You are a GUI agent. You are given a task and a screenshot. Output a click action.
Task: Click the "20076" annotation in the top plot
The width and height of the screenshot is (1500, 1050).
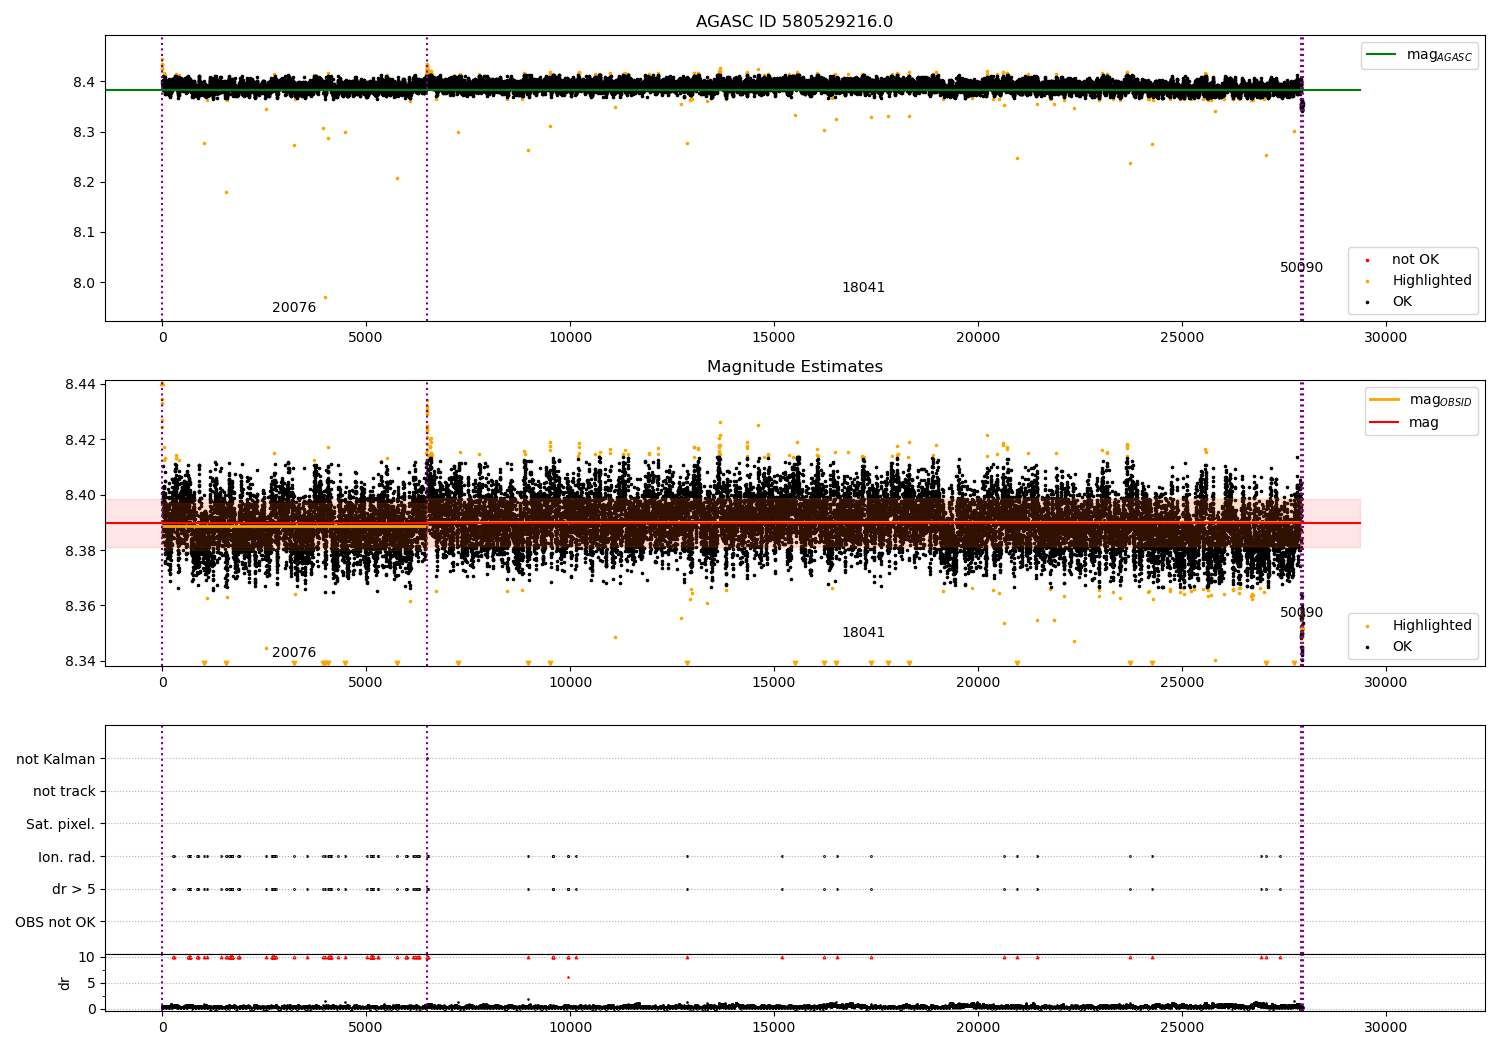click(294, 308)
